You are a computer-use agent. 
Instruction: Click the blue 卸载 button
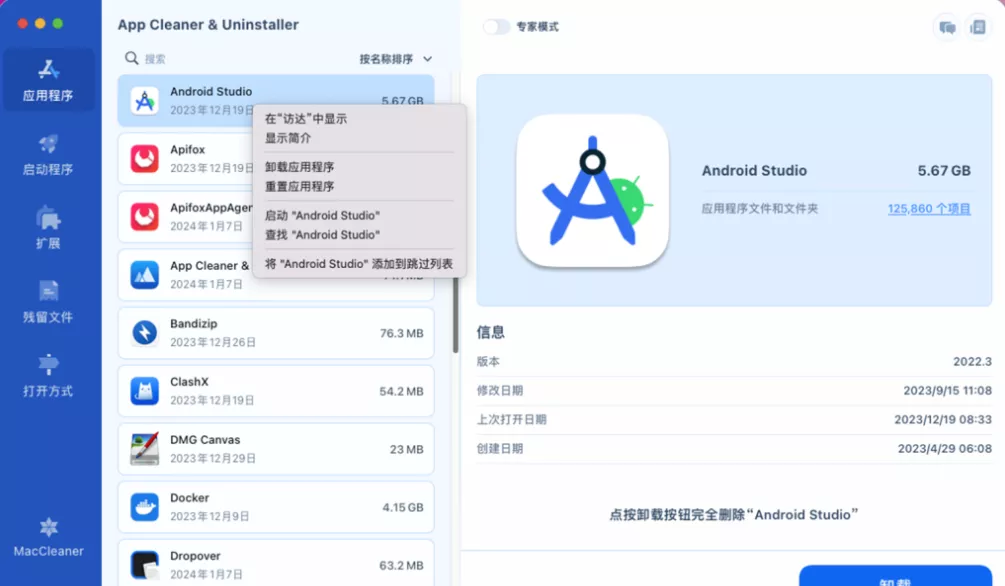[895, 576]
